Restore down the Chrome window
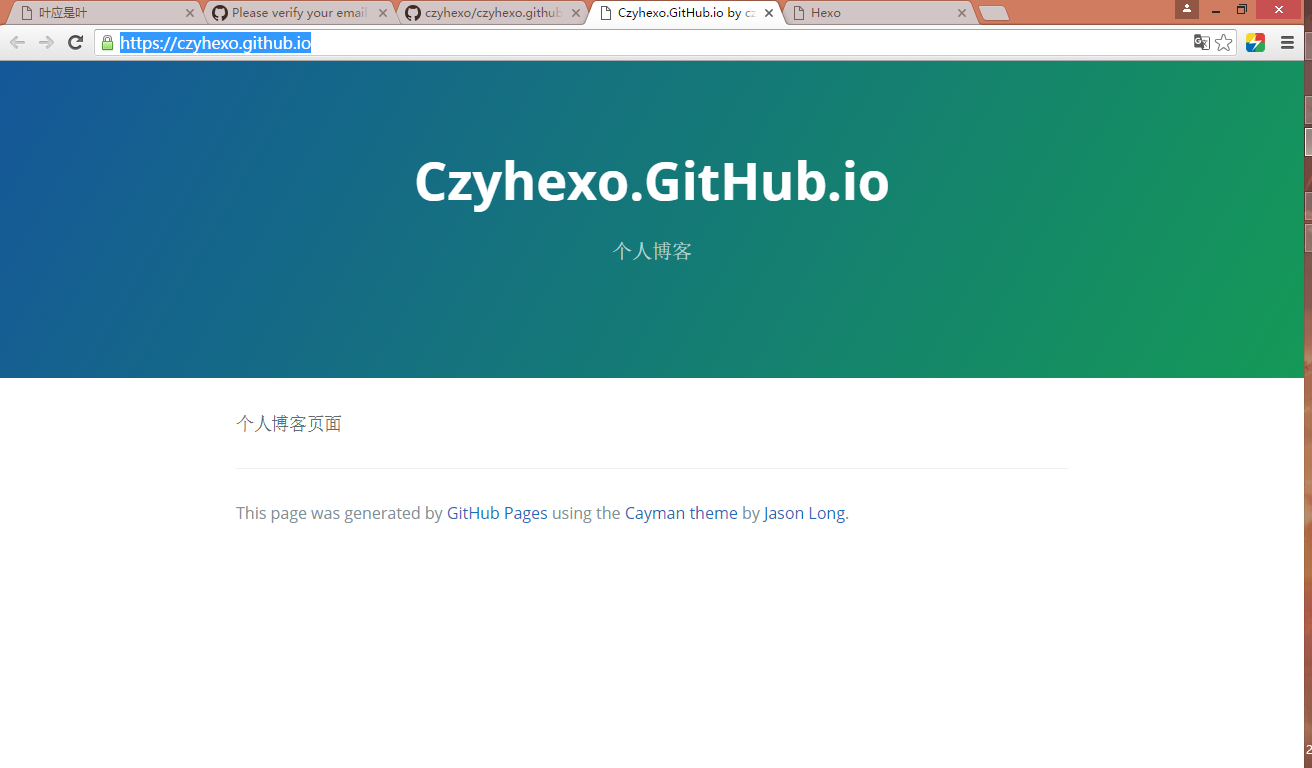This screenshot has height=768, width=1312. pos(1242,9)
